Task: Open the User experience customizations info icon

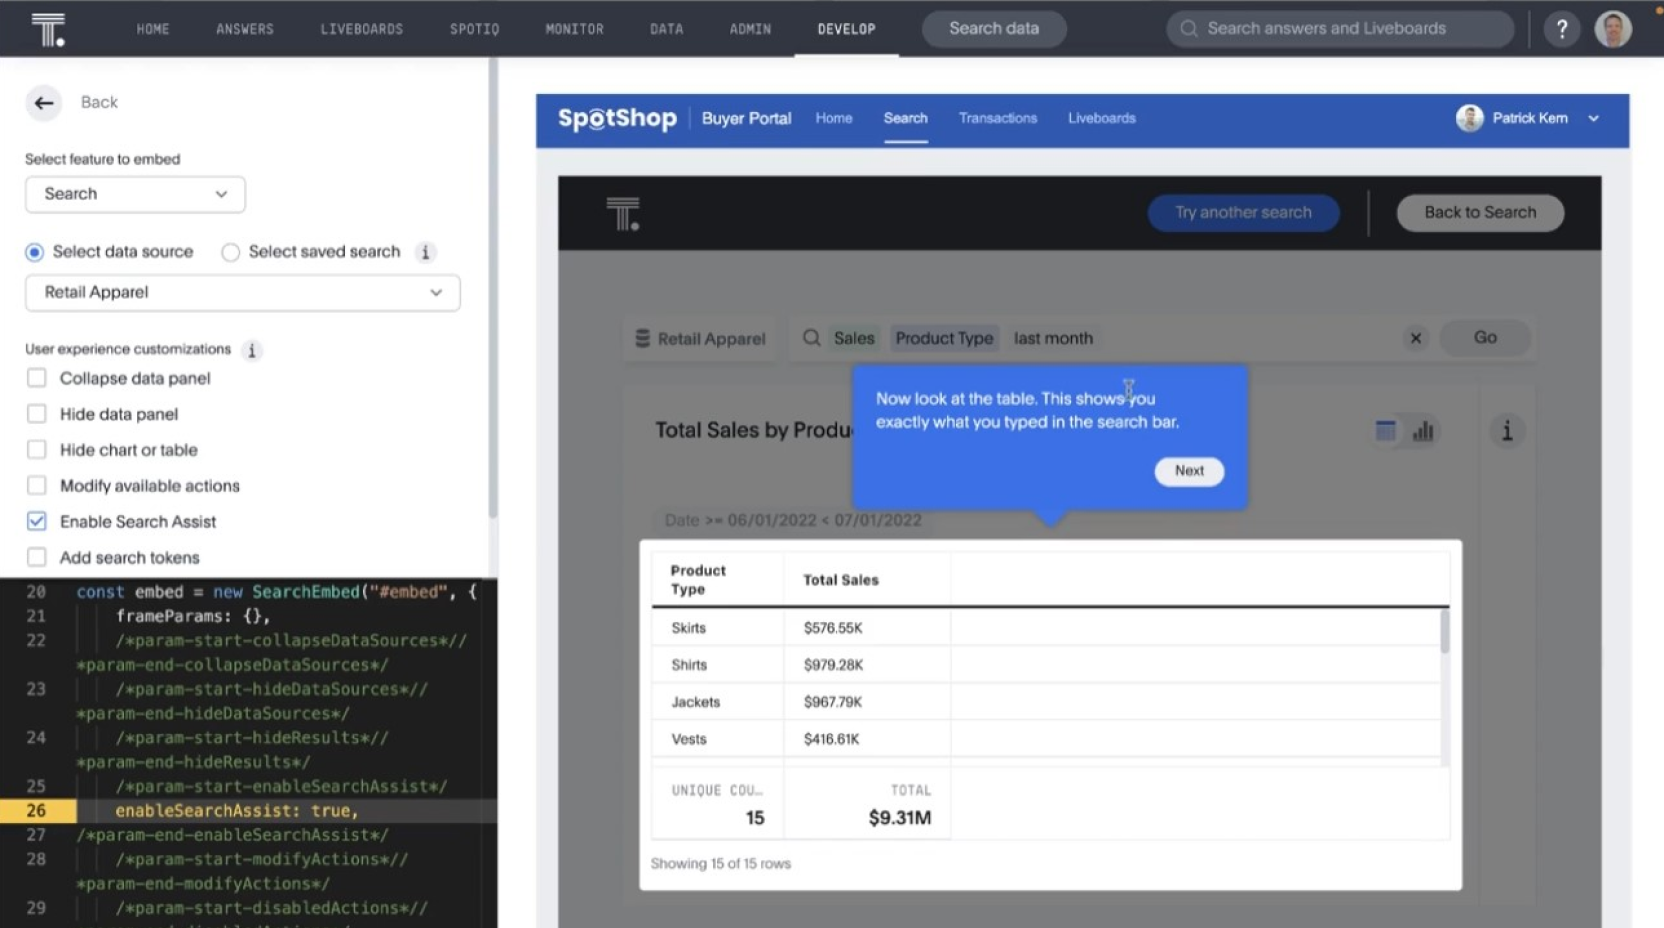Action: tap(252, 350)
